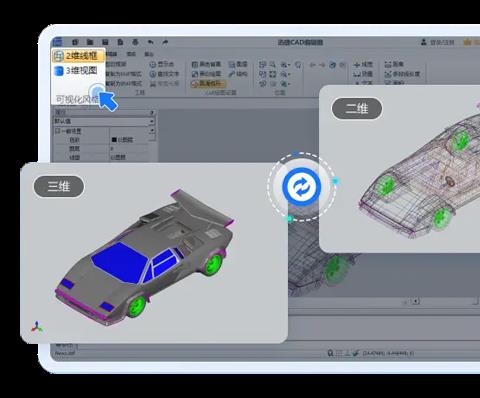Select the 2维线框 wireframe option
This screenshot has width=480, height=398.
tap(78, 56)
